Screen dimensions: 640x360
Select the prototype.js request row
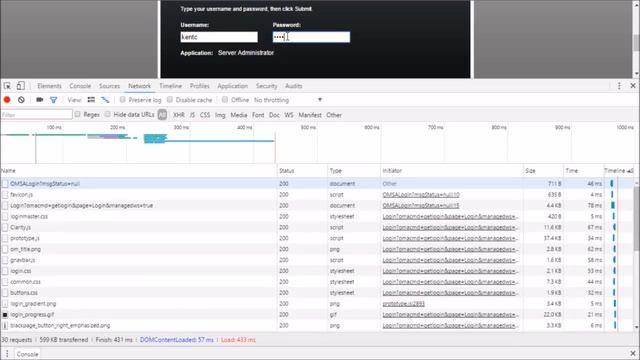317,238
